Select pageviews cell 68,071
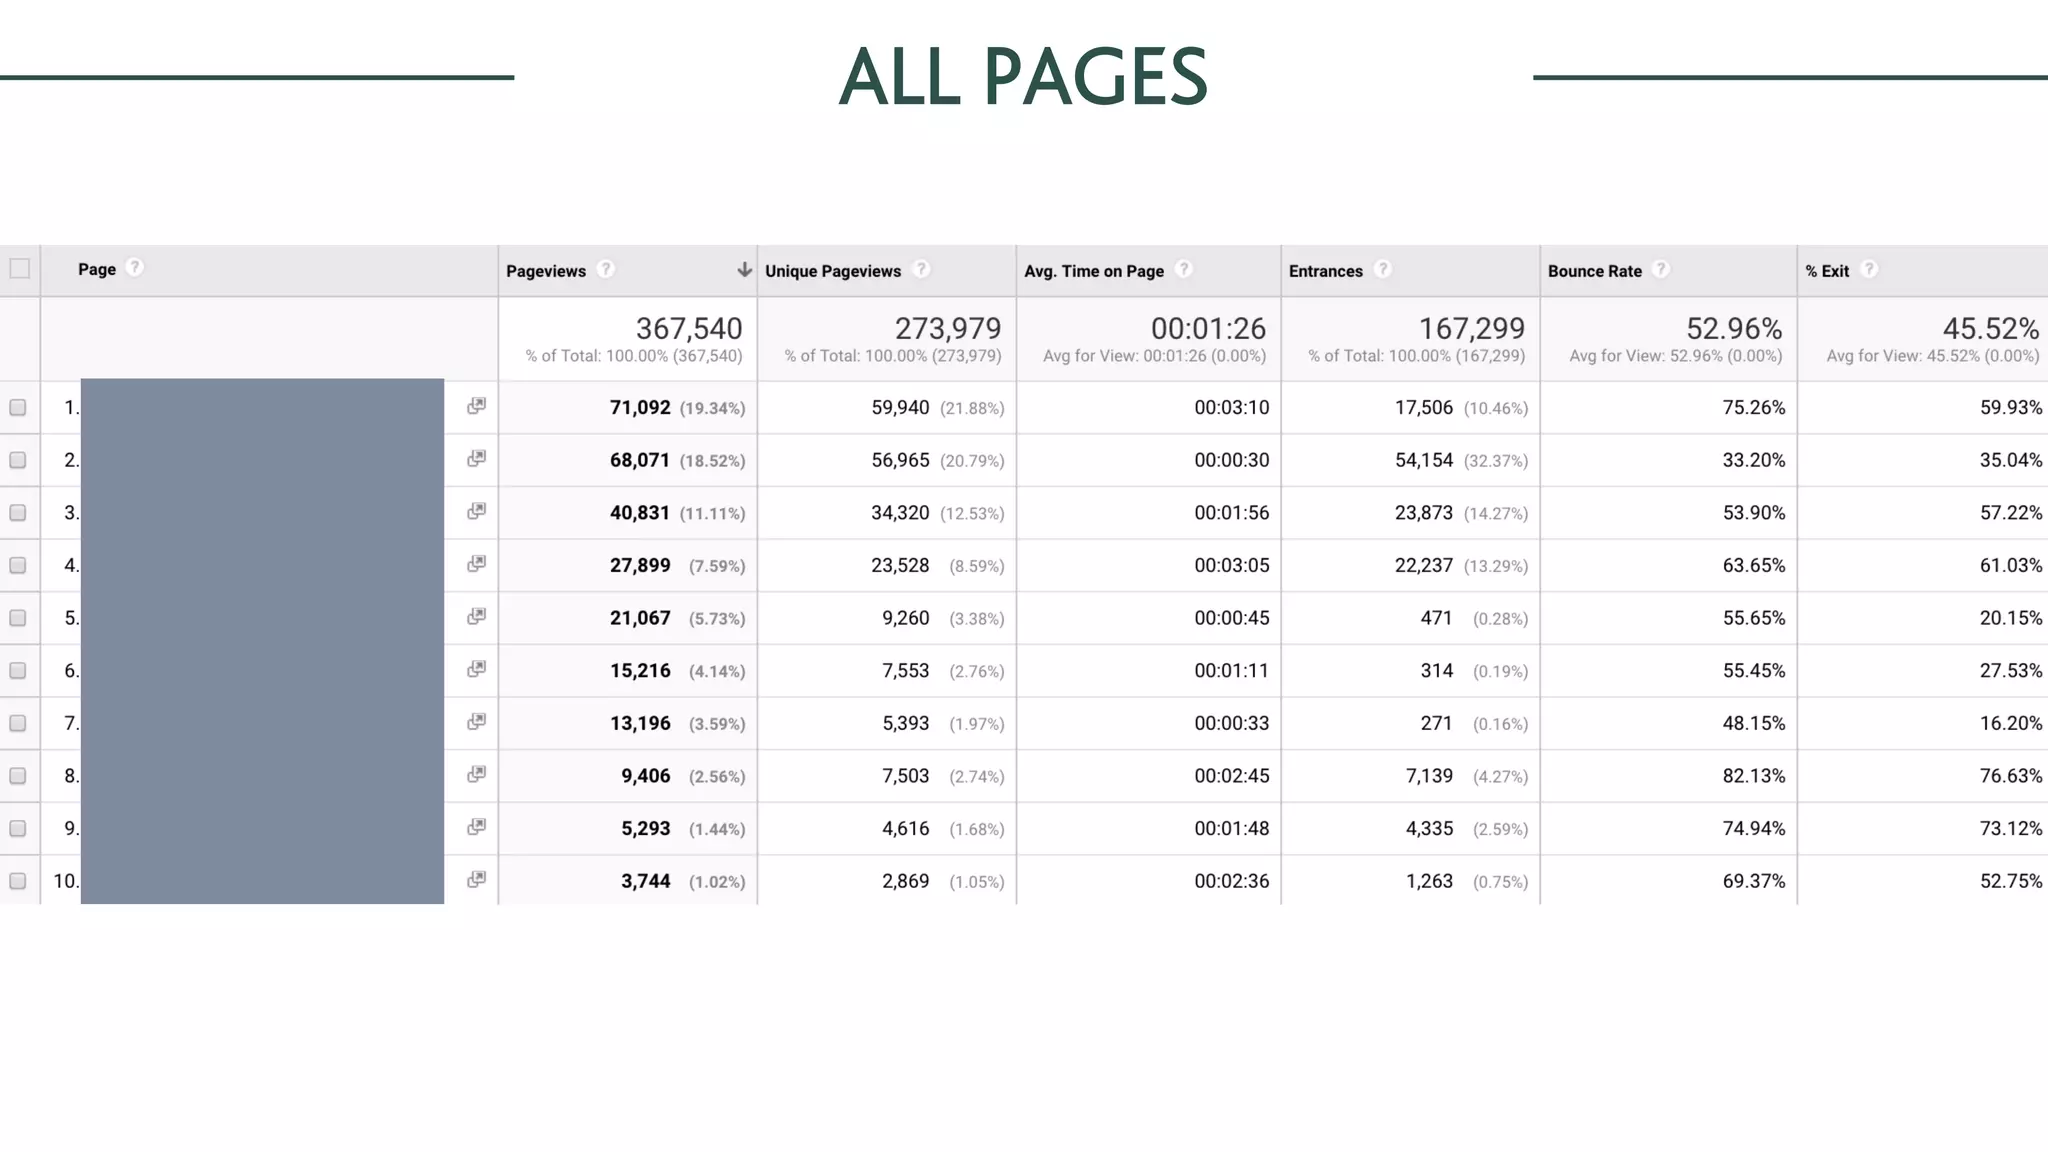The image size is (2048, 1152). point(640,460)
